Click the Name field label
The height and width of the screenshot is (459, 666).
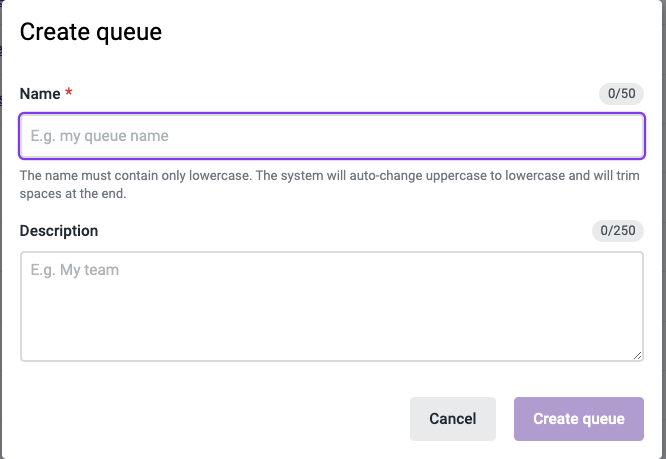pos(40,94)
